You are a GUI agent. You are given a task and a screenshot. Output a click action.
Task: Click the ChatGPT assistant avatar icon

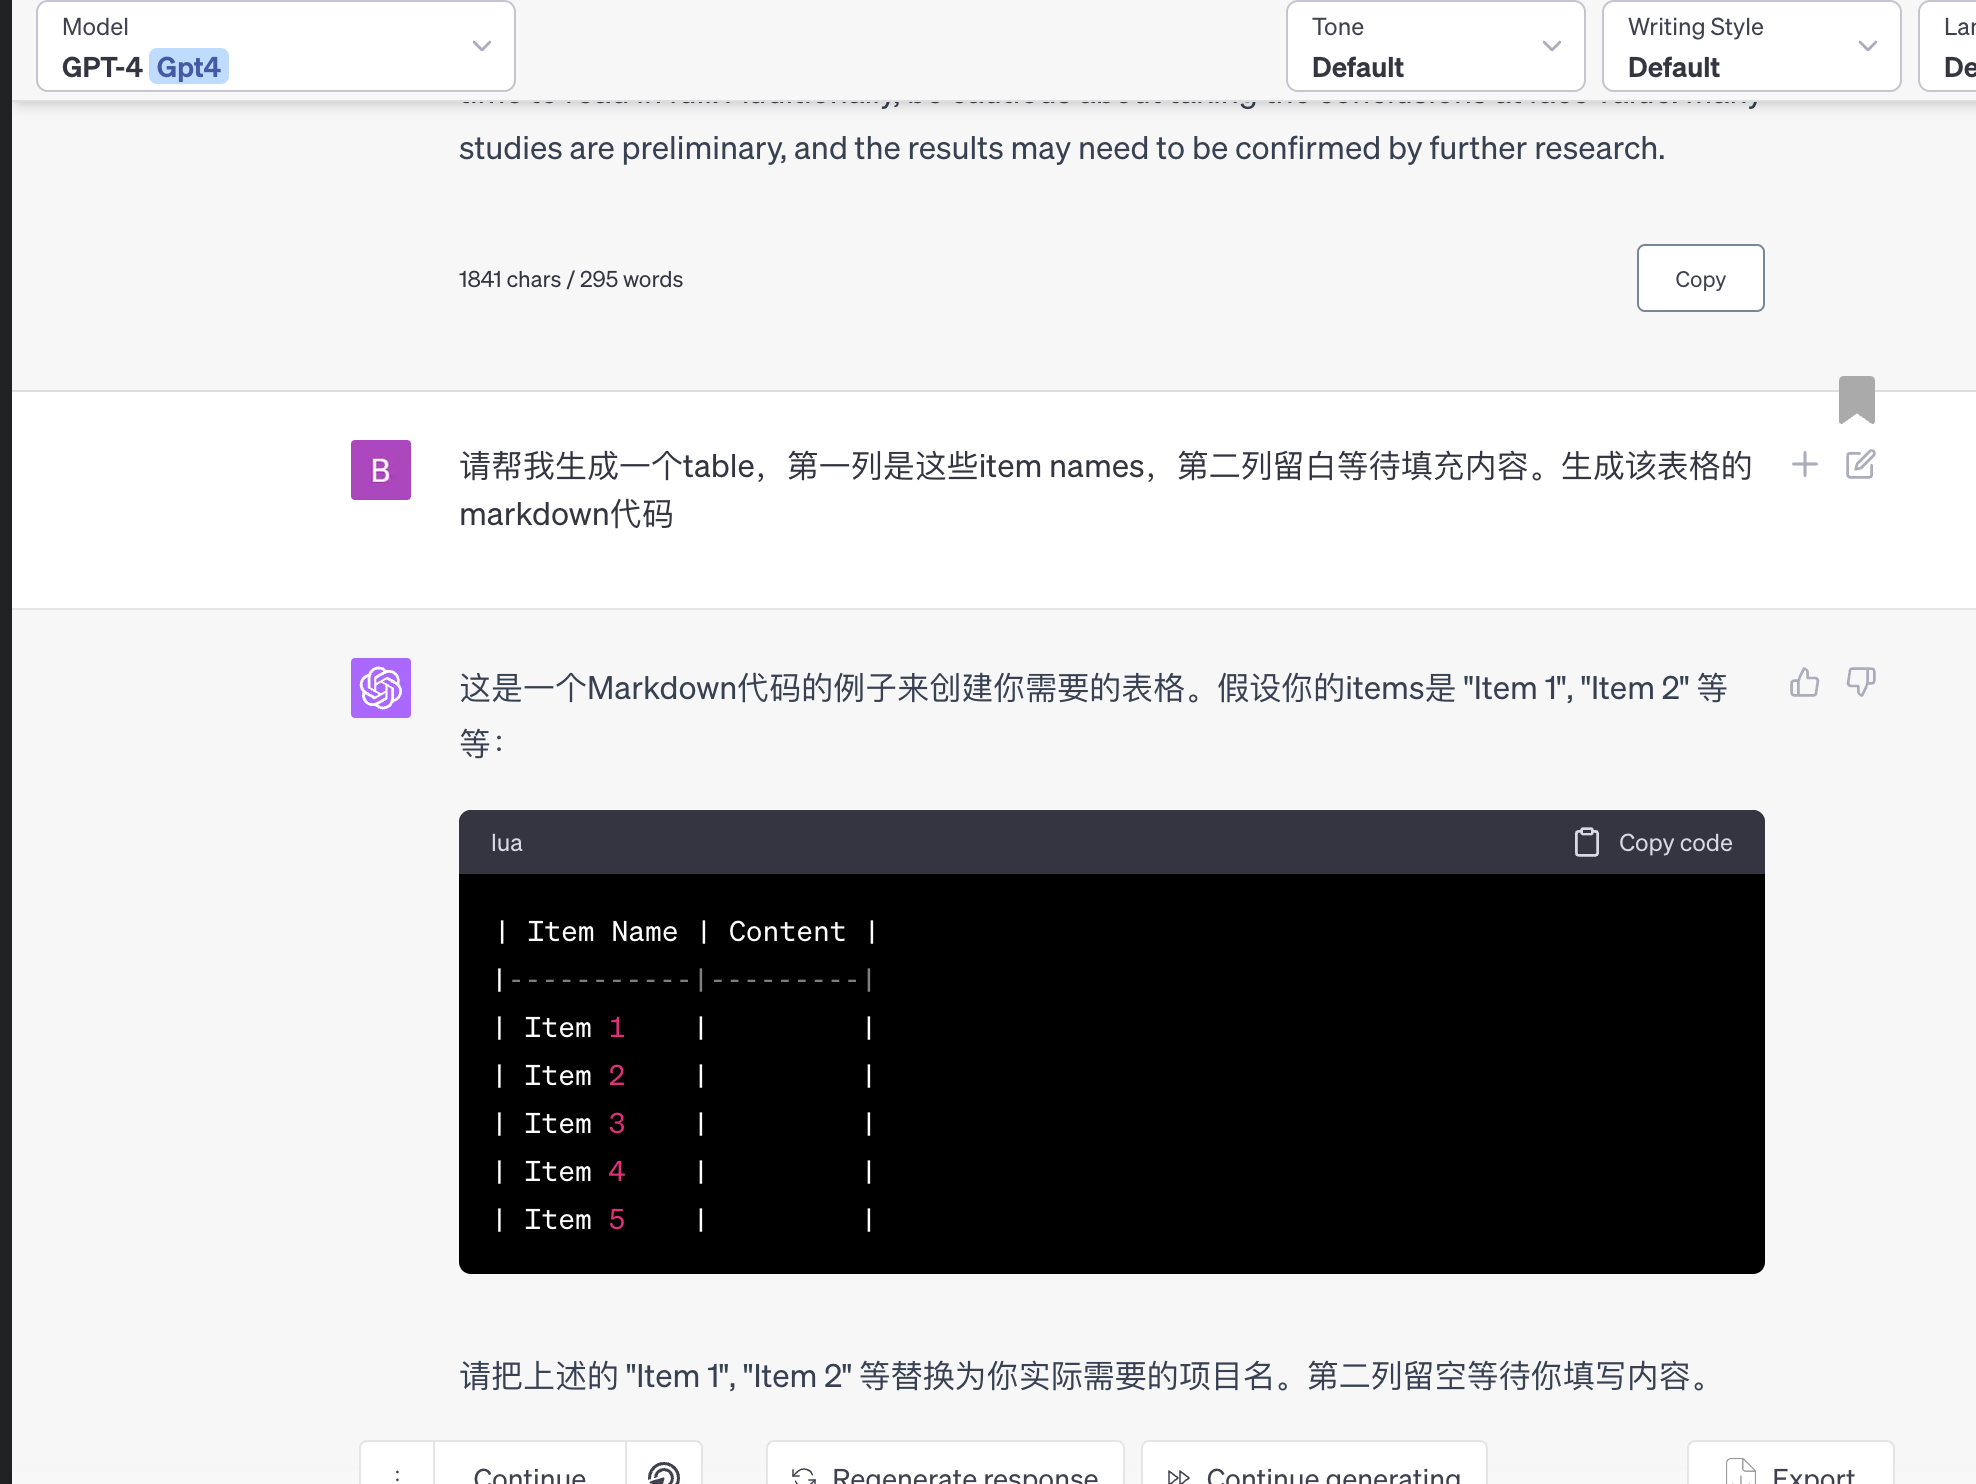[x=380, y=688]
